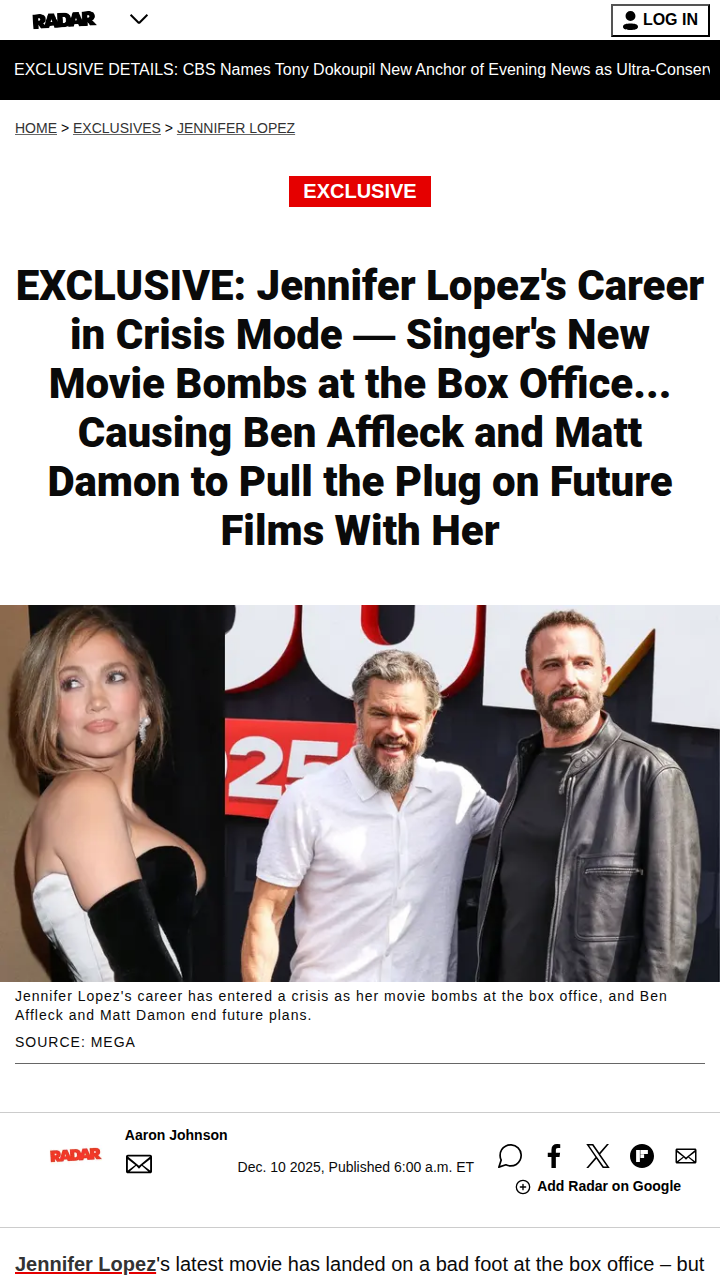The width and height of the screenshot is (720, 1280).
Task: Click the article headline text
Action: [x=360, y=408]
